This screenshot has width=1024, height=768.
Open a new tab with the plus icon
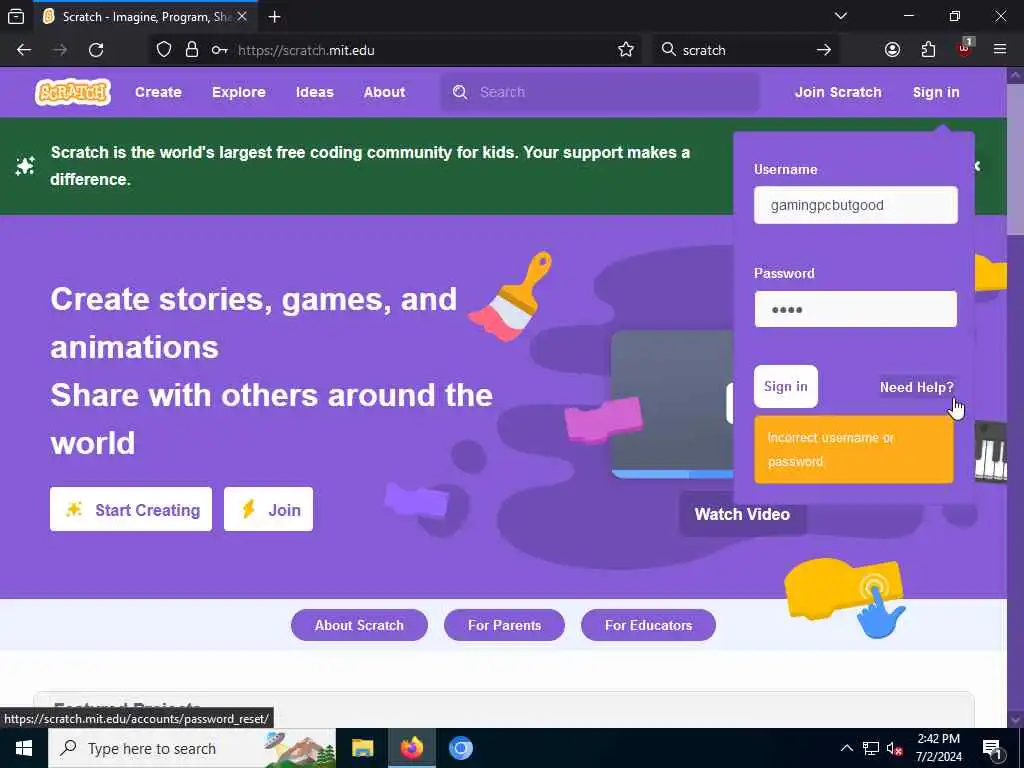[274, 17]
